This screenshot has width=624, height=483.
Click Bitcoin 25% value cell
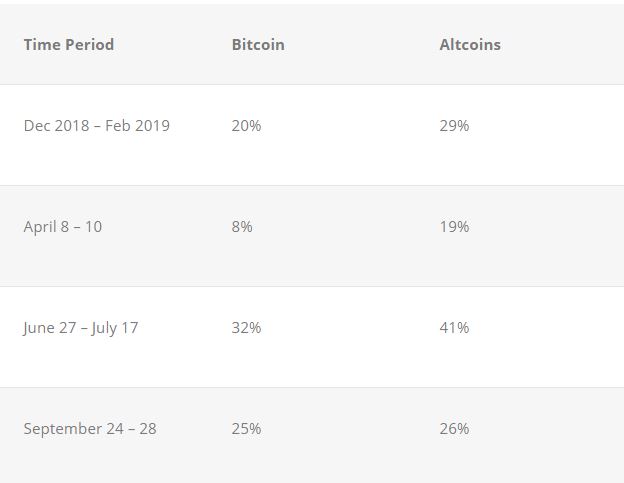246,429
